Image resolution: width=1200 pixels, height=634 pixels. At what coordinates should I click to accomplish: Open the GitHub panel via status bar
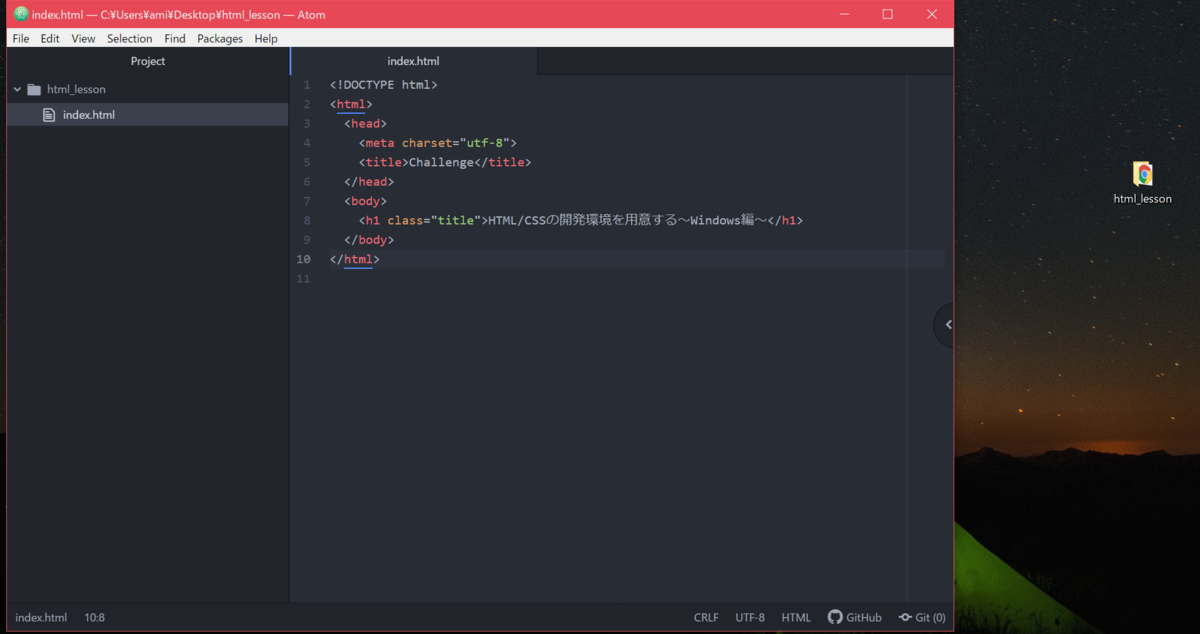(x=855, y=617)
